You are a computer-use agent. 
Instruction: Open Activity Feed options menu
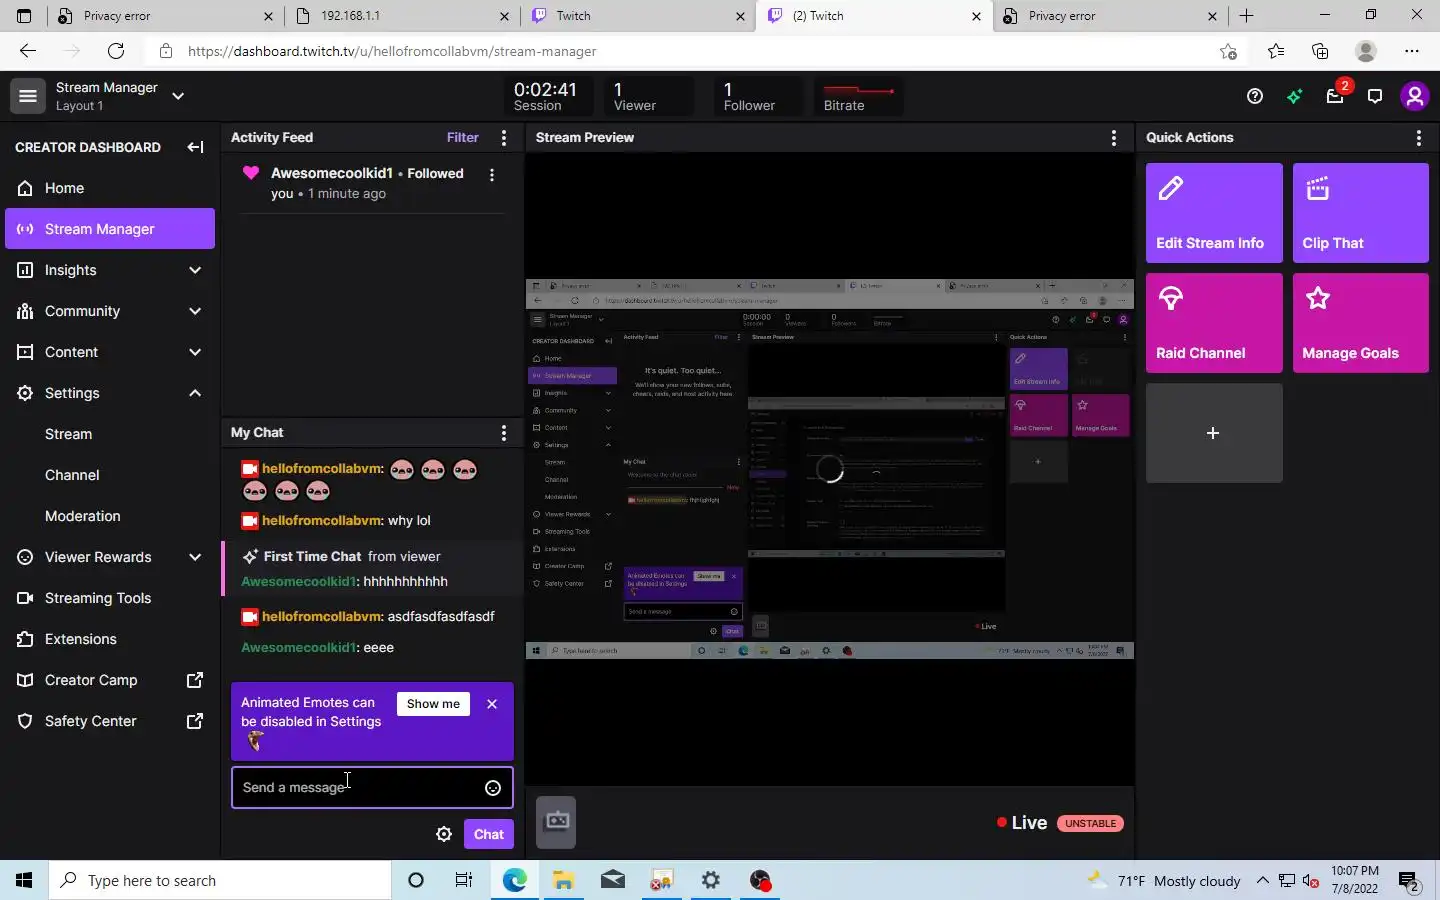tap(504, 138)
